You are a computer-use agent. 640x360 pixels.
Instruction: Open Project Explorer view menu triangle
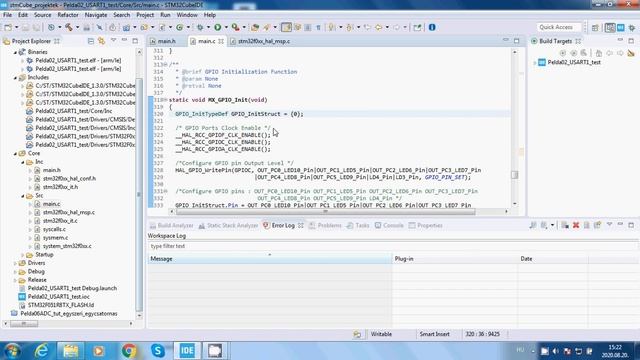pyautogui.click(x=113, y=40)
